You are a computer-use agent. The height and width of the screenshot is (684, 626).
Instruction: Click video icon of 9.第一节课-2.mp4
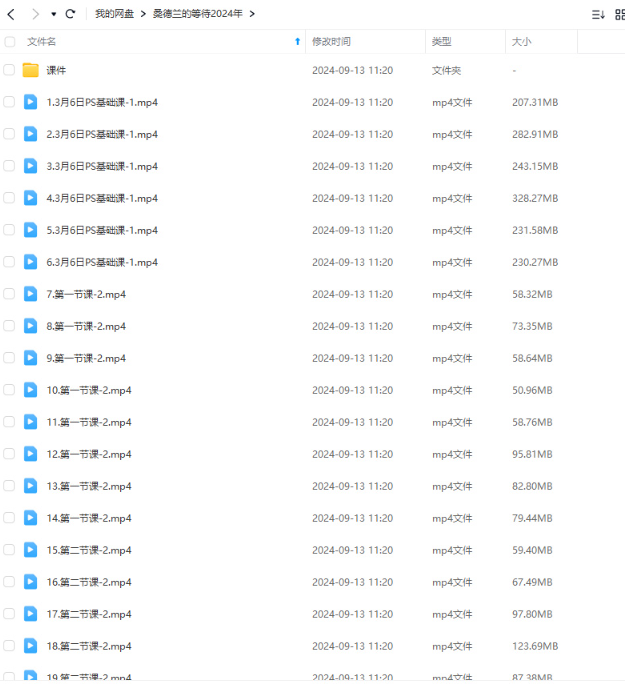click(30, 358)
